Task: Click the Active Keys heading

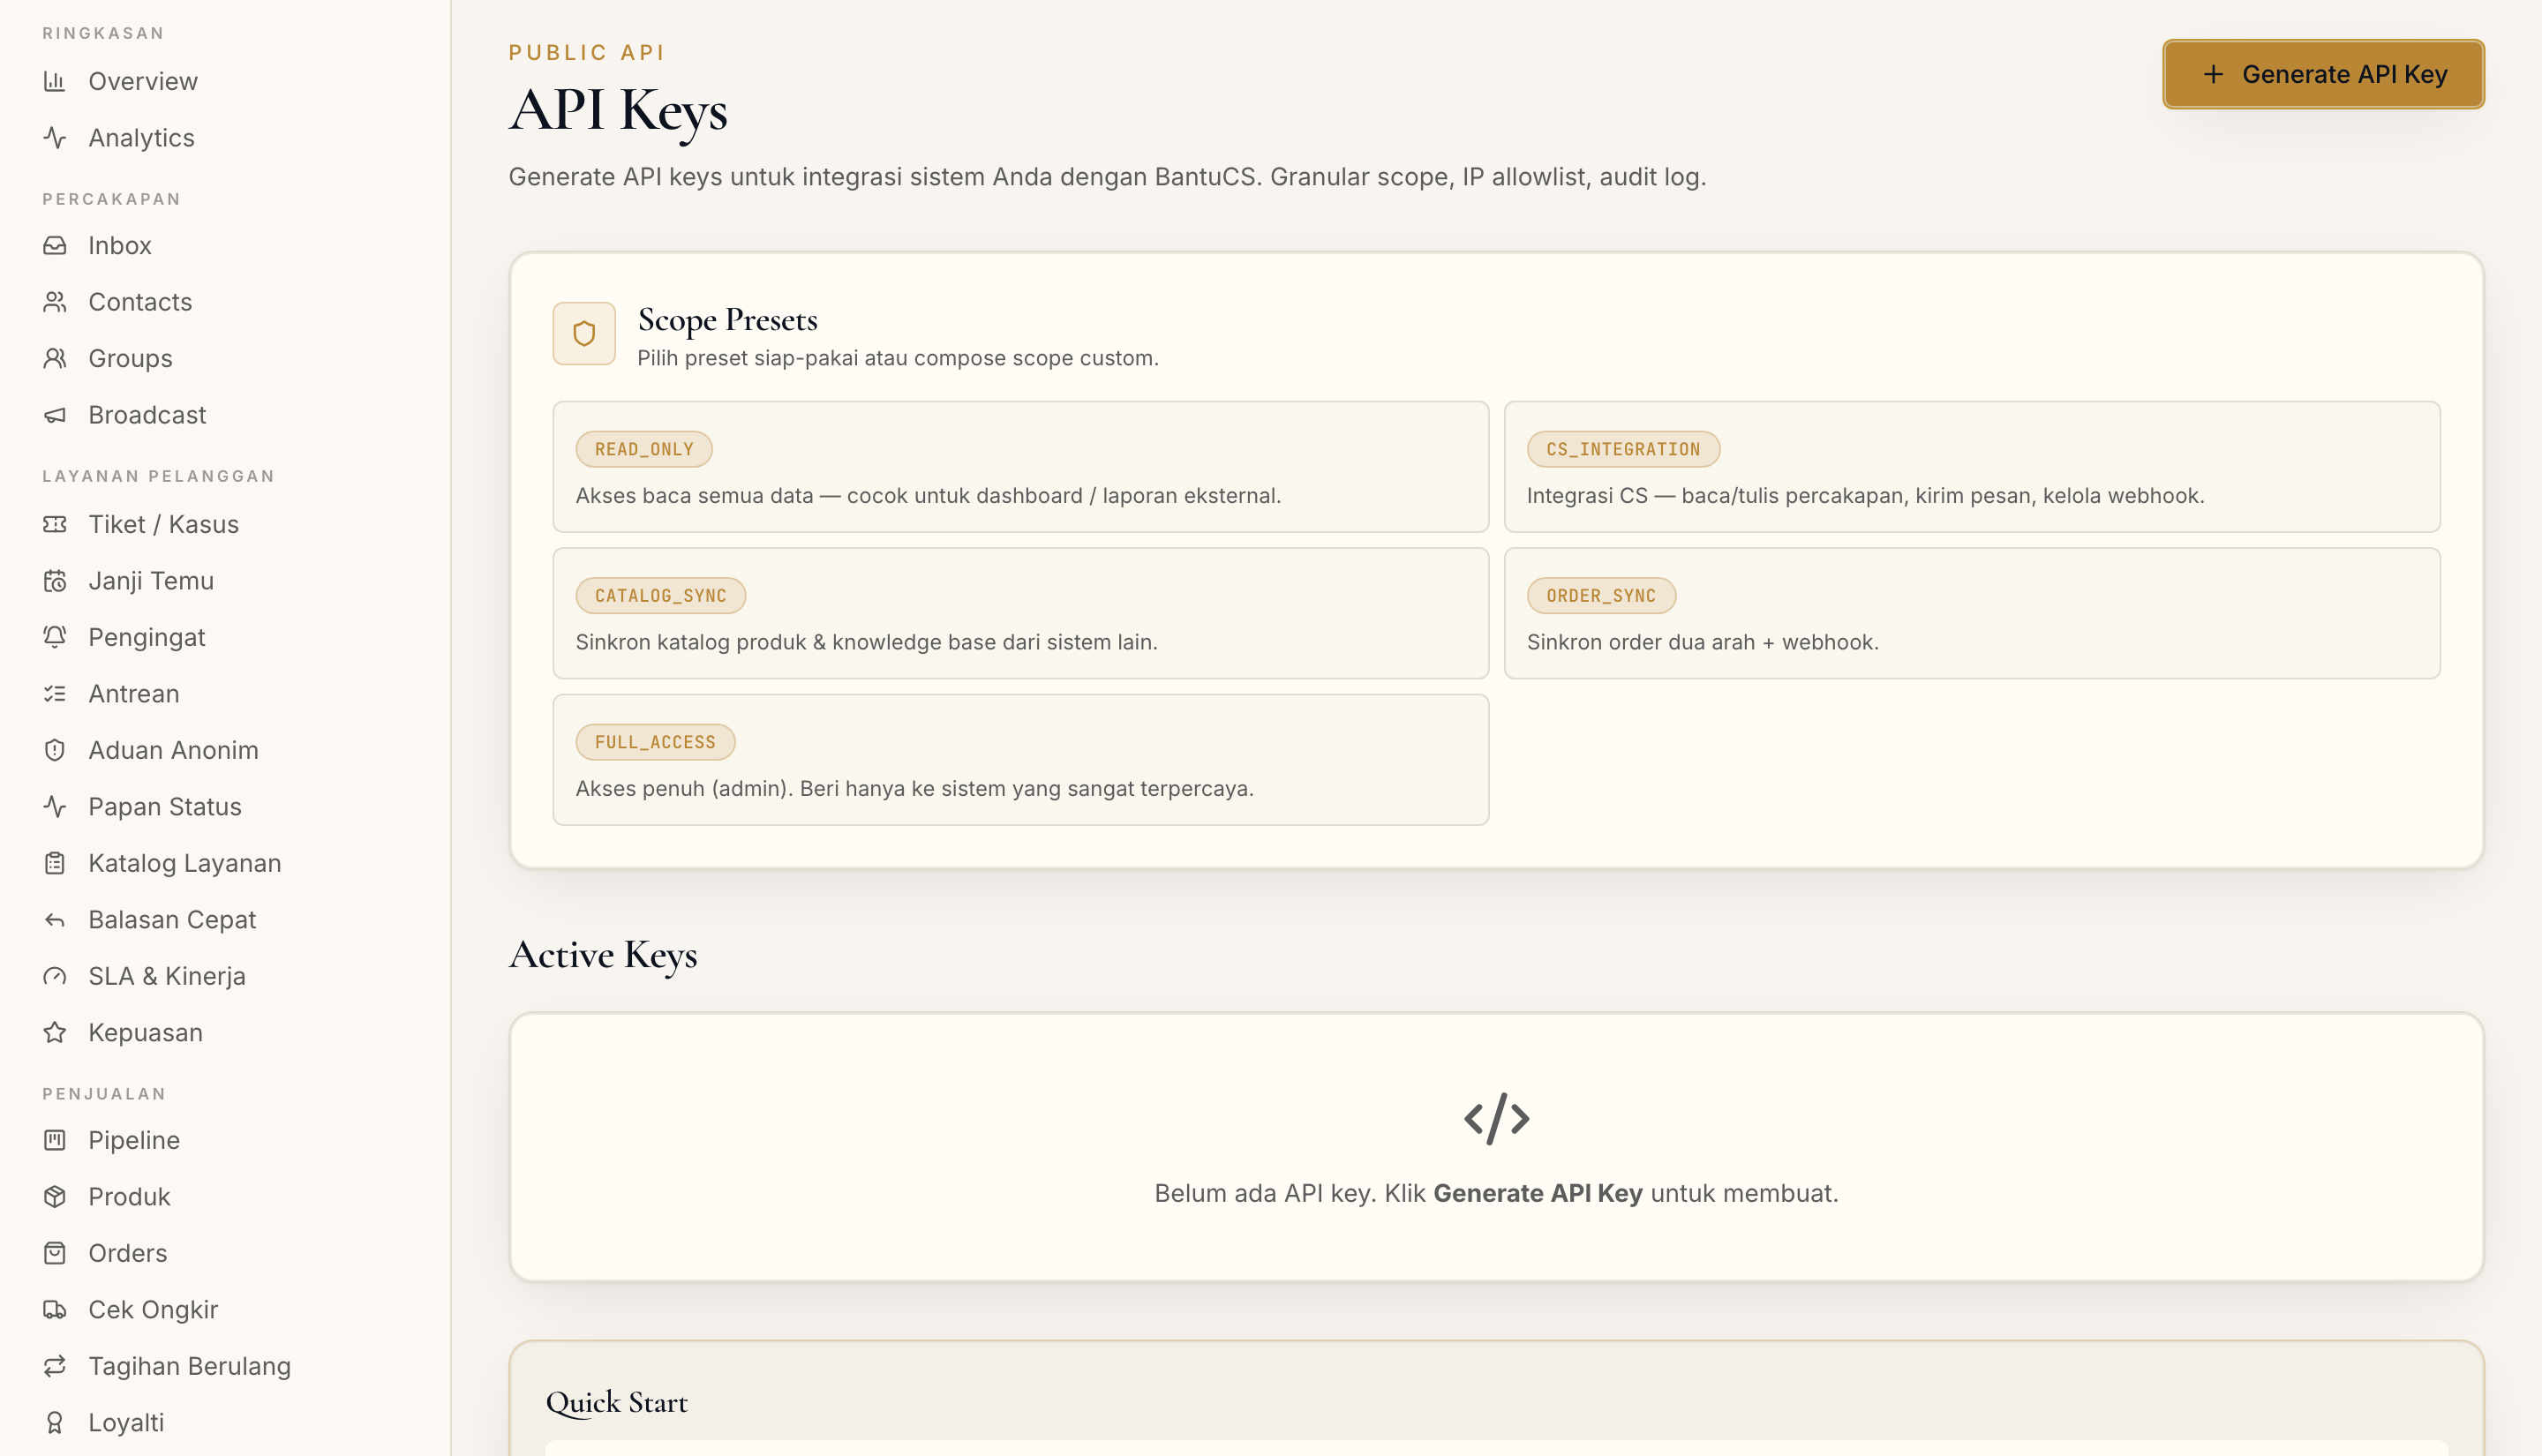Action: (603, 955)
